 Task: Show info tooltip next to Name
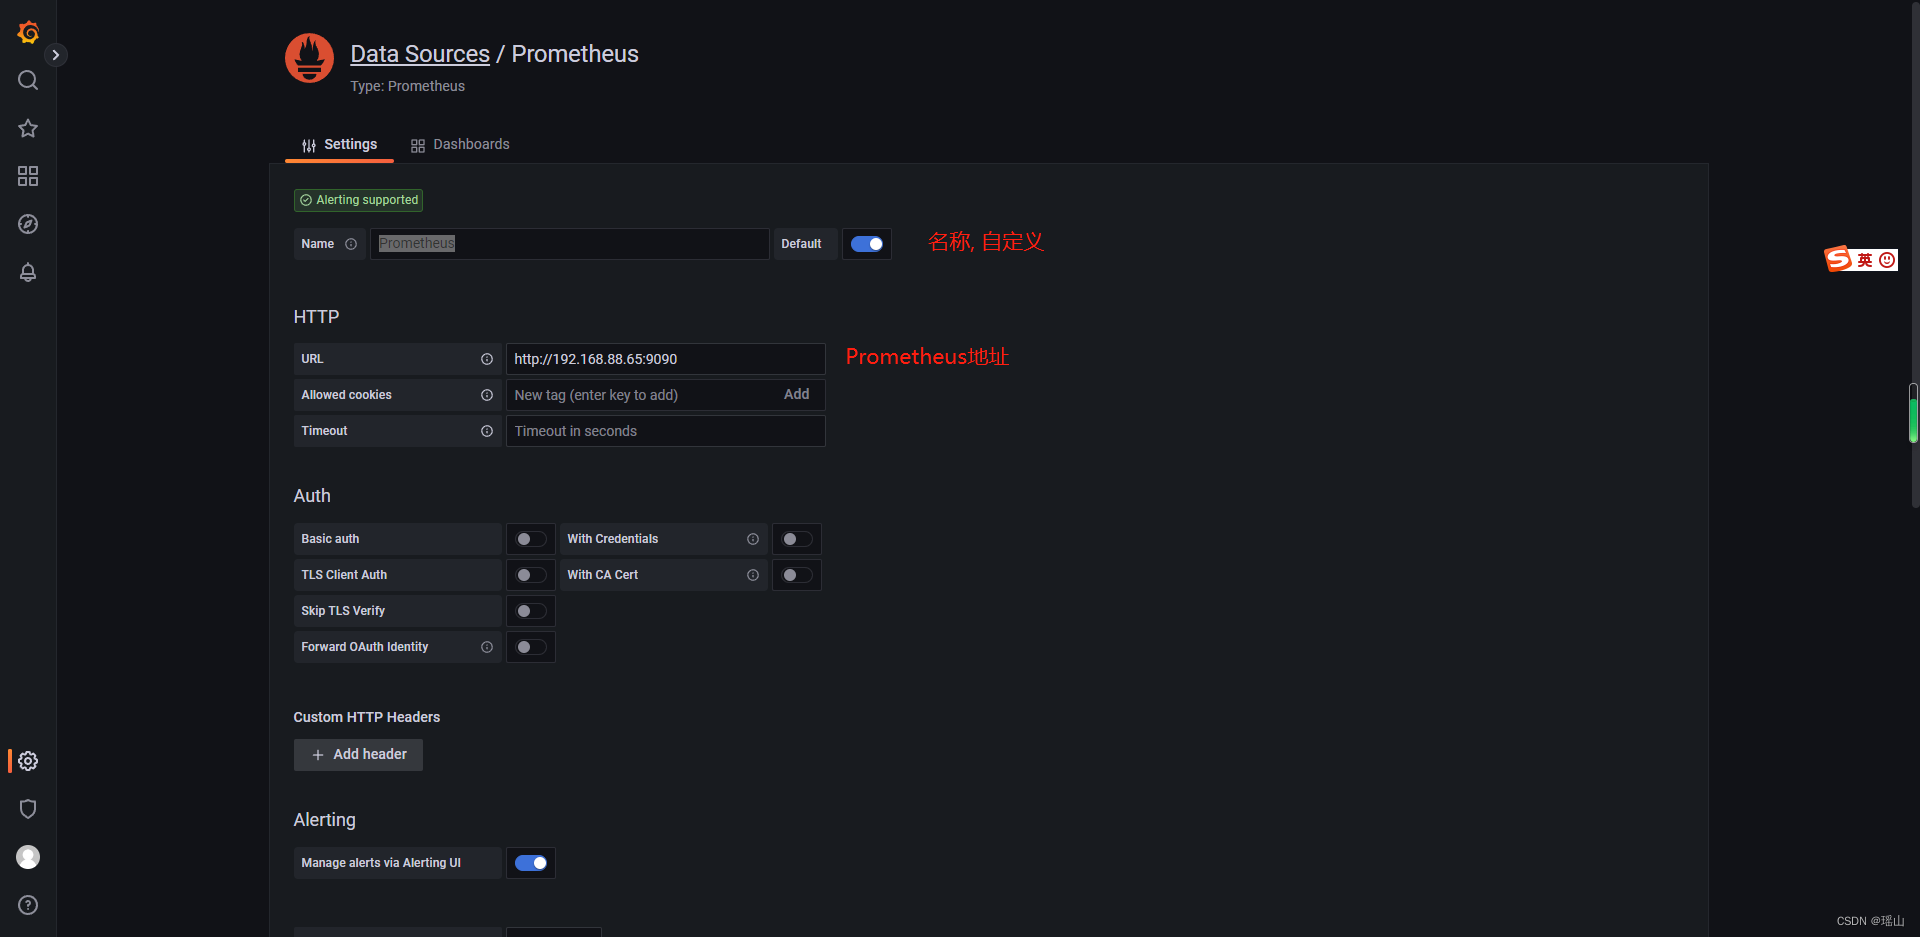pos(351,244)
